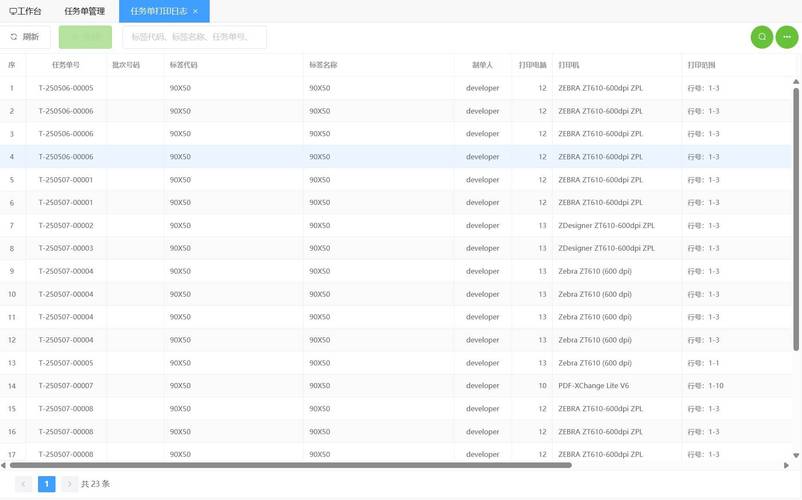This screenshot has width=802, height=500.
Task: Click T-250507-00001 in row 5
Action: (66, 180)
